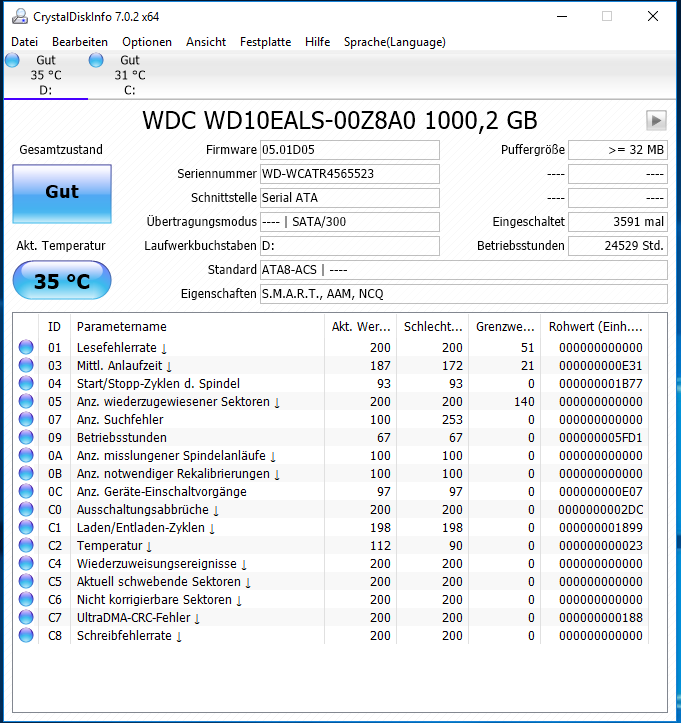Click status orb for Wiederzuweisungsereignisse row

click(x=26, y=563)
